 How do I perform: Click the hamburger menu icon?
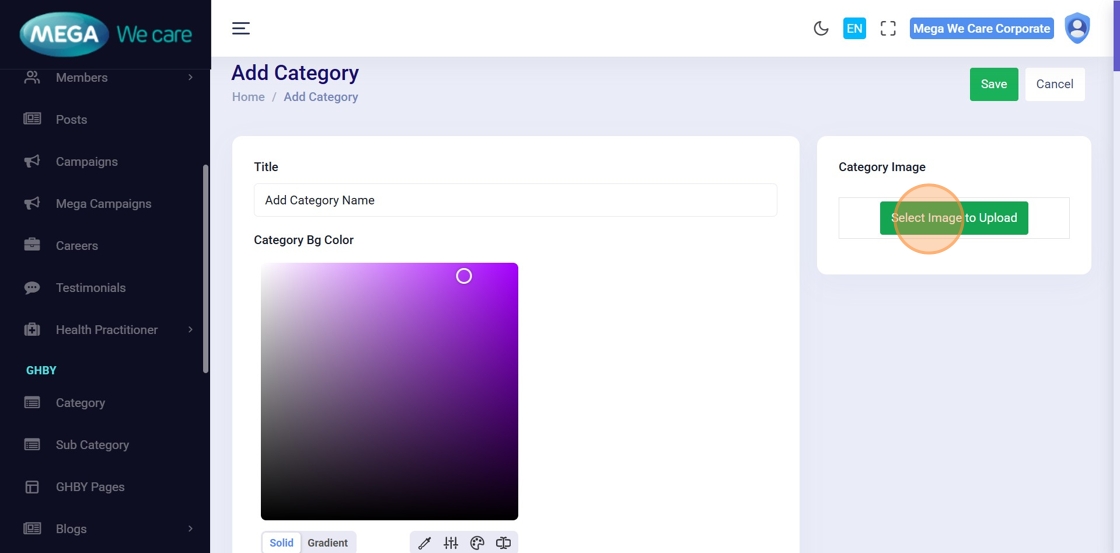[x=241, y=28]
